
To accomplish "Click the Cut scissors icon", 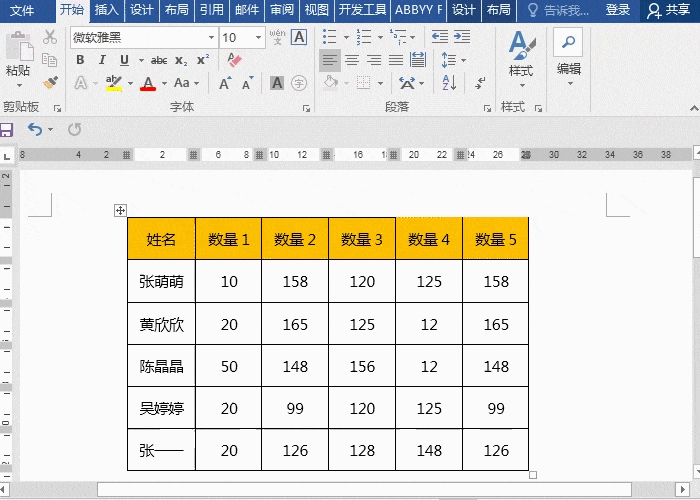I will pyautogui.click(x=50, y=38).
